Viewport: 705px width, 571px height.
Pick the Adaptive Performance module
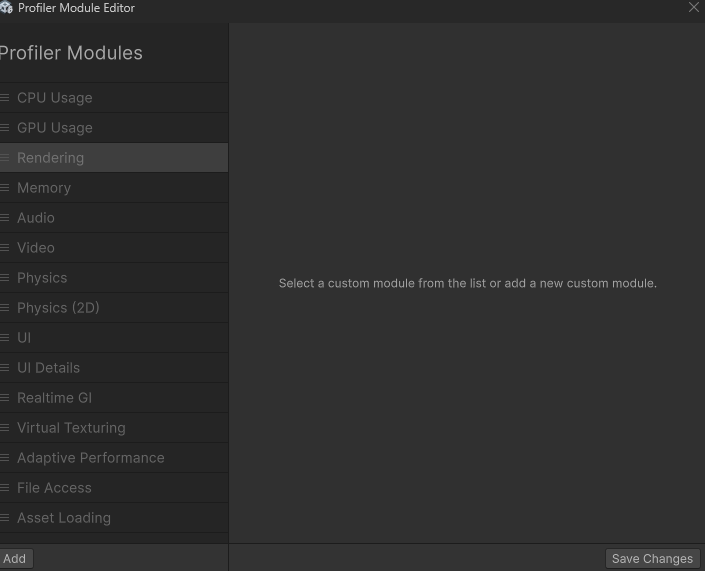click(90, 458)
